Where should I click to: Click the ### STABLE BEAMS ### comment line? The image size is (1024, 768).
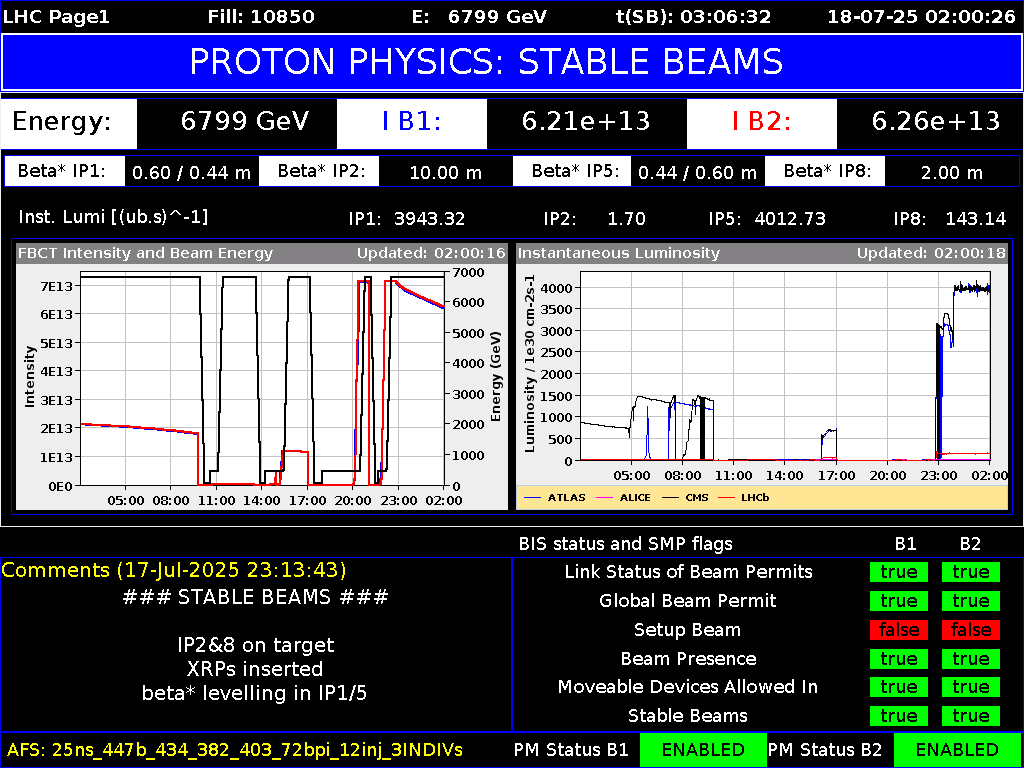[255, 598]
